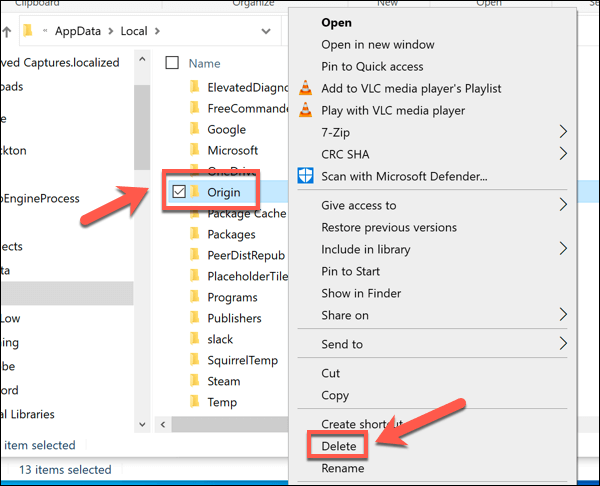
Task: Click the Google folder name
Action: [x=227, y=130]
